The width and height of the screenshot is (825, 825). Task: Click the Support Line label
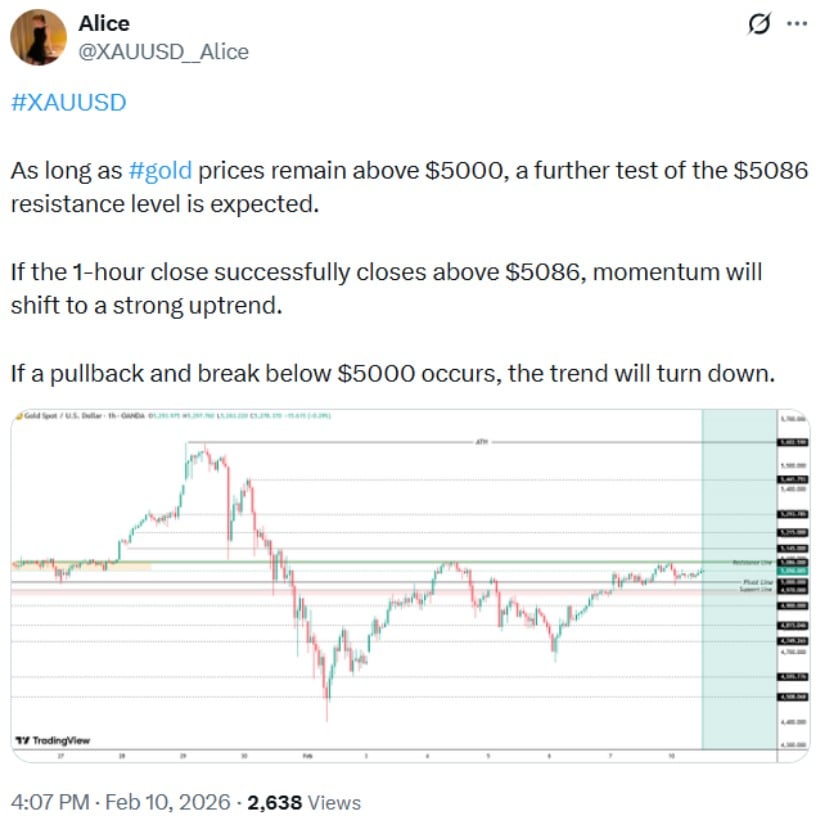755,589
